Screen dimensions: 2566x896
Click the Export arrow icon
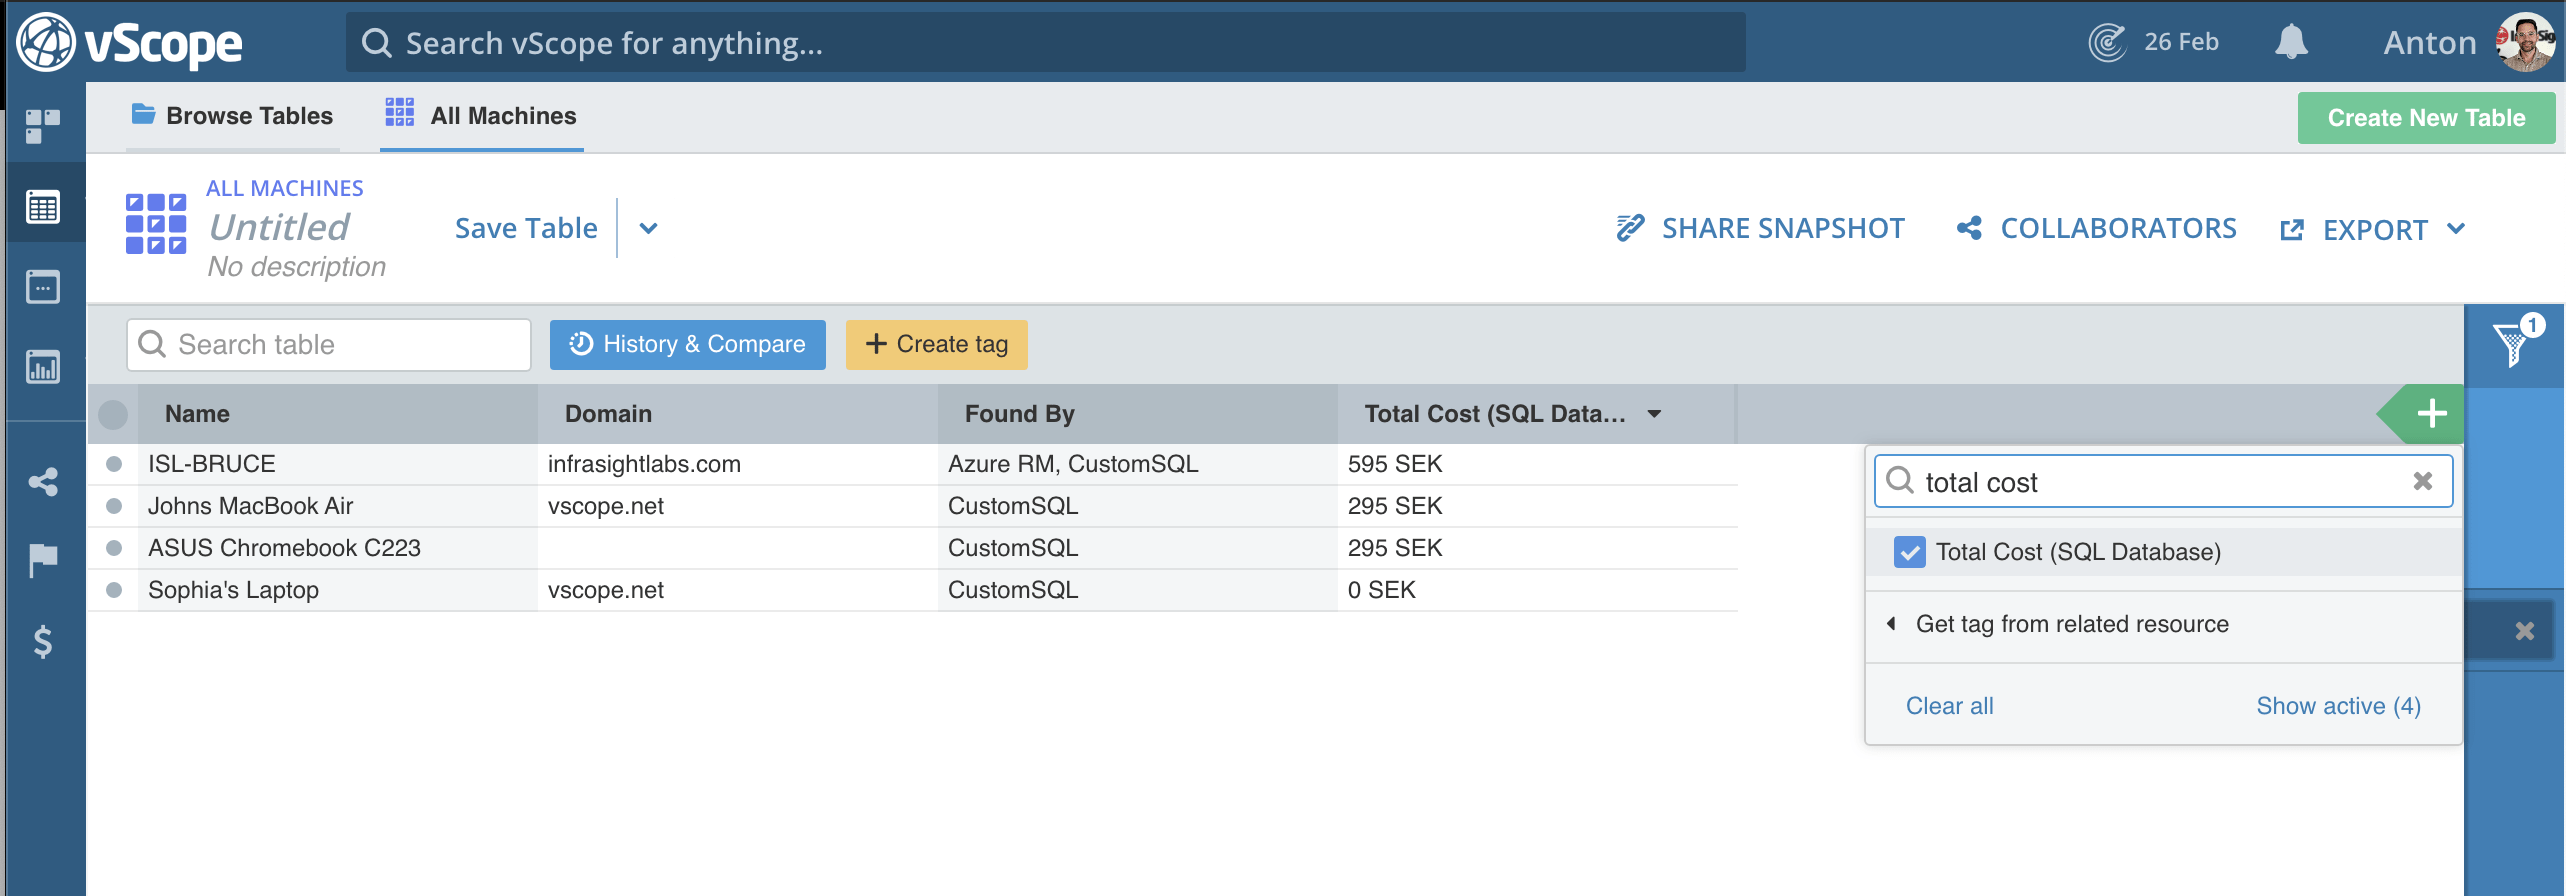click(2291, 230)
